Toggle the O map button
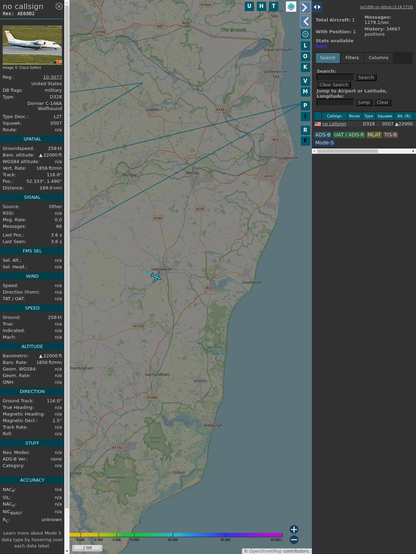 click(305, 56)
